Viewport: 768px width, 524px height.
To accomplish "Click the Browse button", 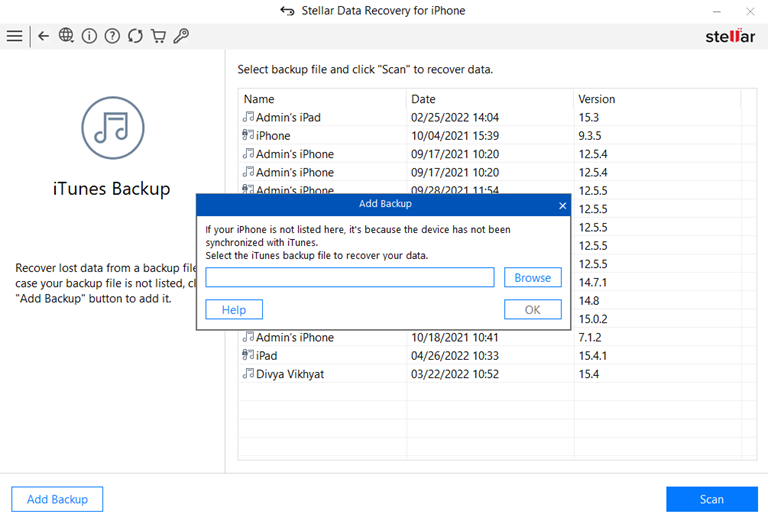I will click(532, 278).
